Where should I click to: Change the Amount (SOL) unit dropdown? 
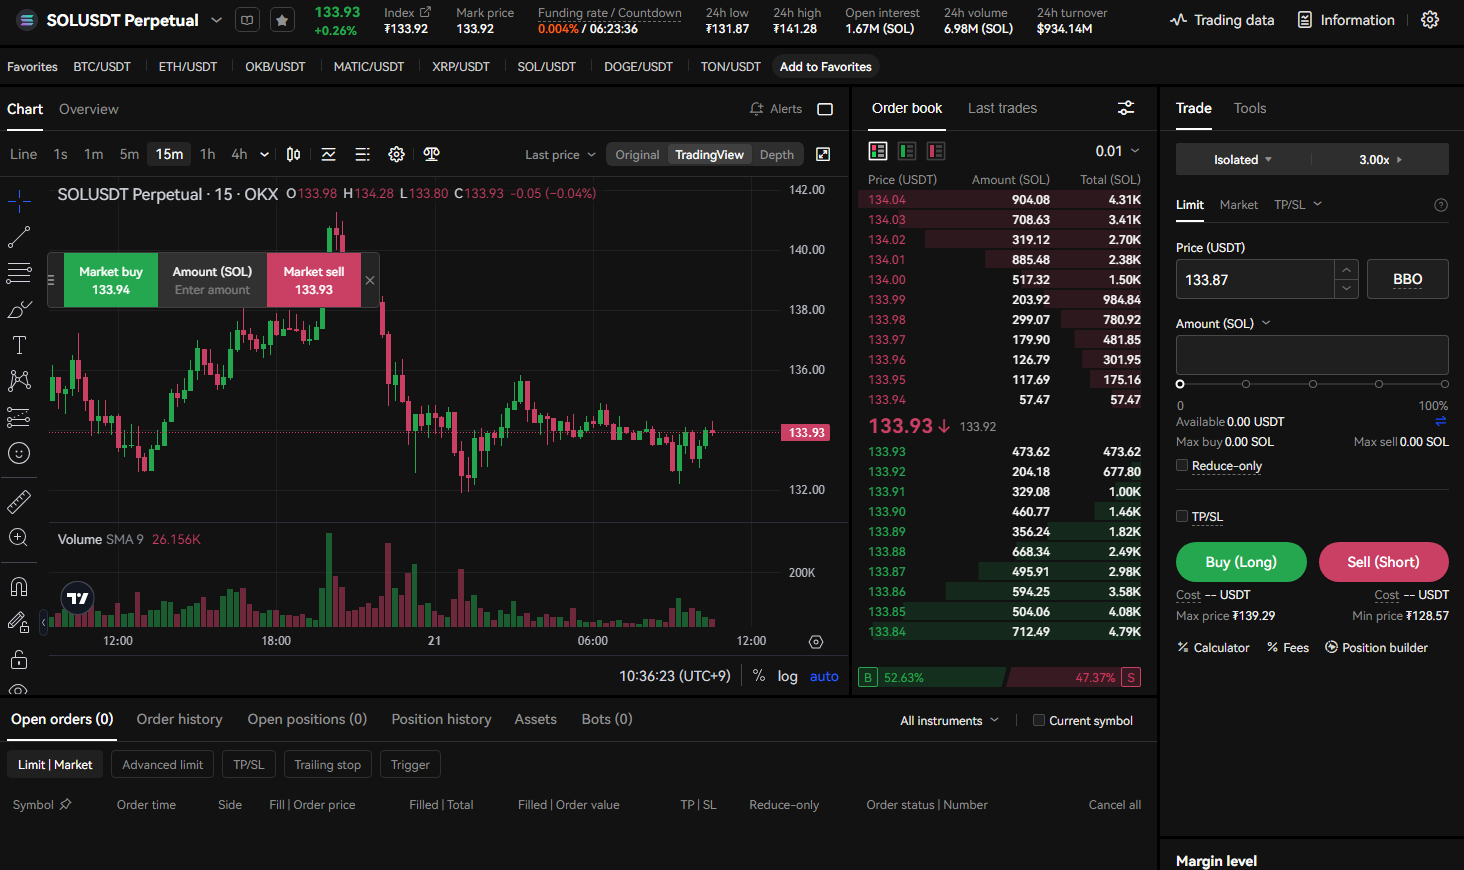tap(1223, 323)
